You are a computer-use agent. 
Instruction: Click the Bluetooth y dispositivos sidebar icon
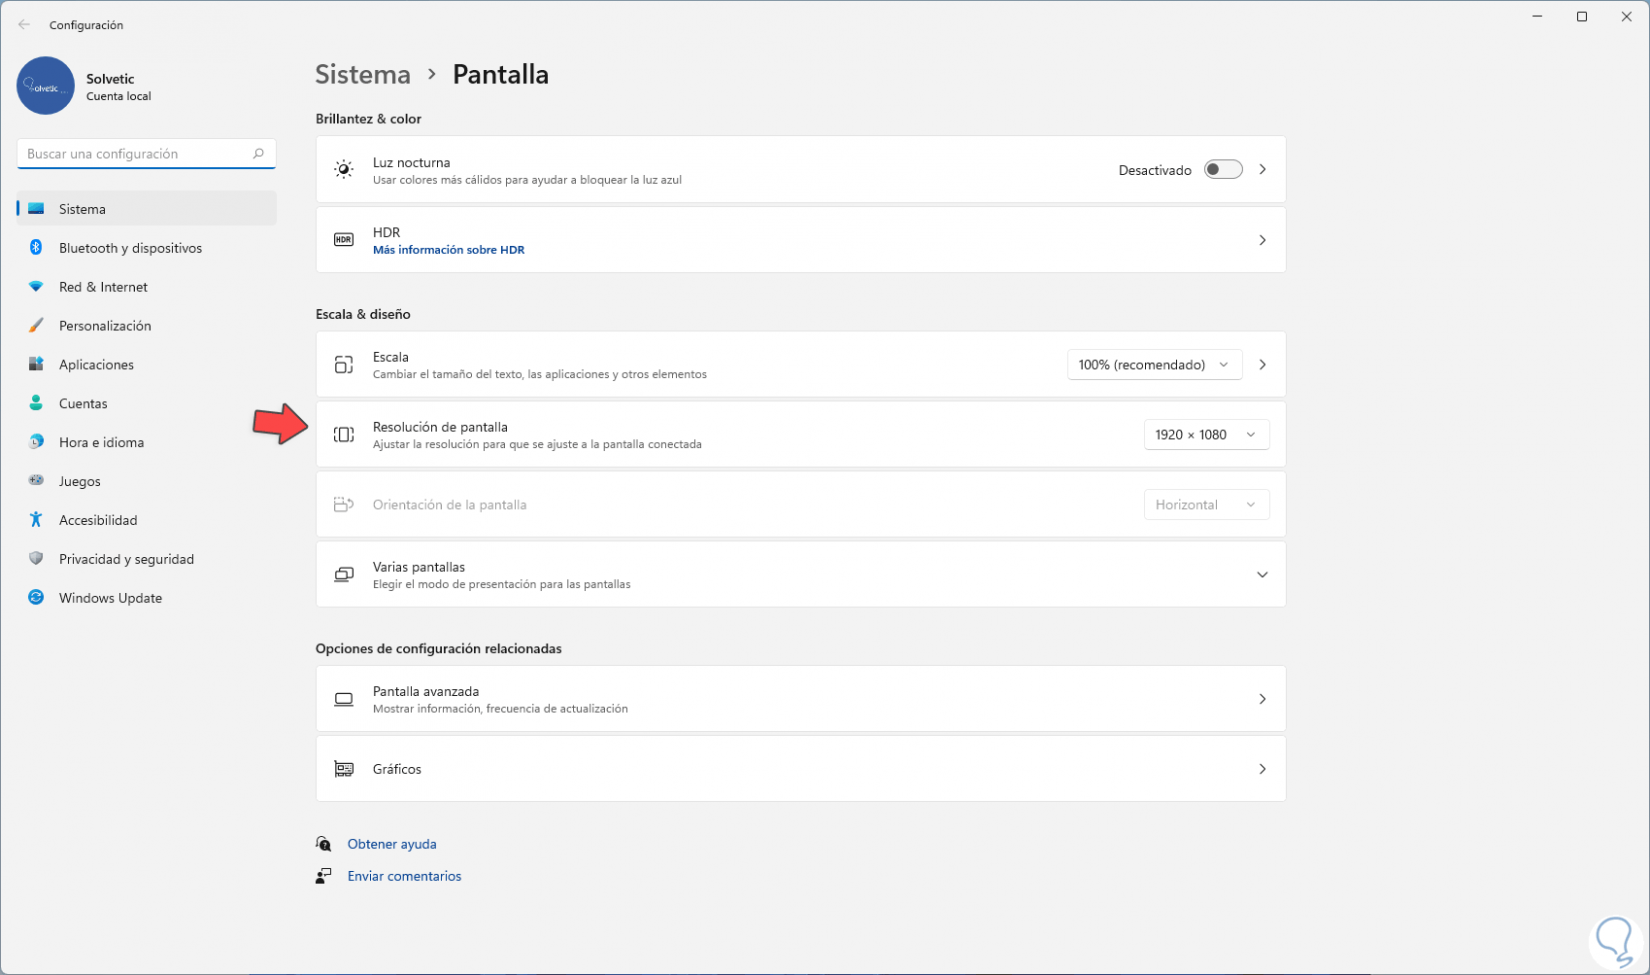coord(36,248)
